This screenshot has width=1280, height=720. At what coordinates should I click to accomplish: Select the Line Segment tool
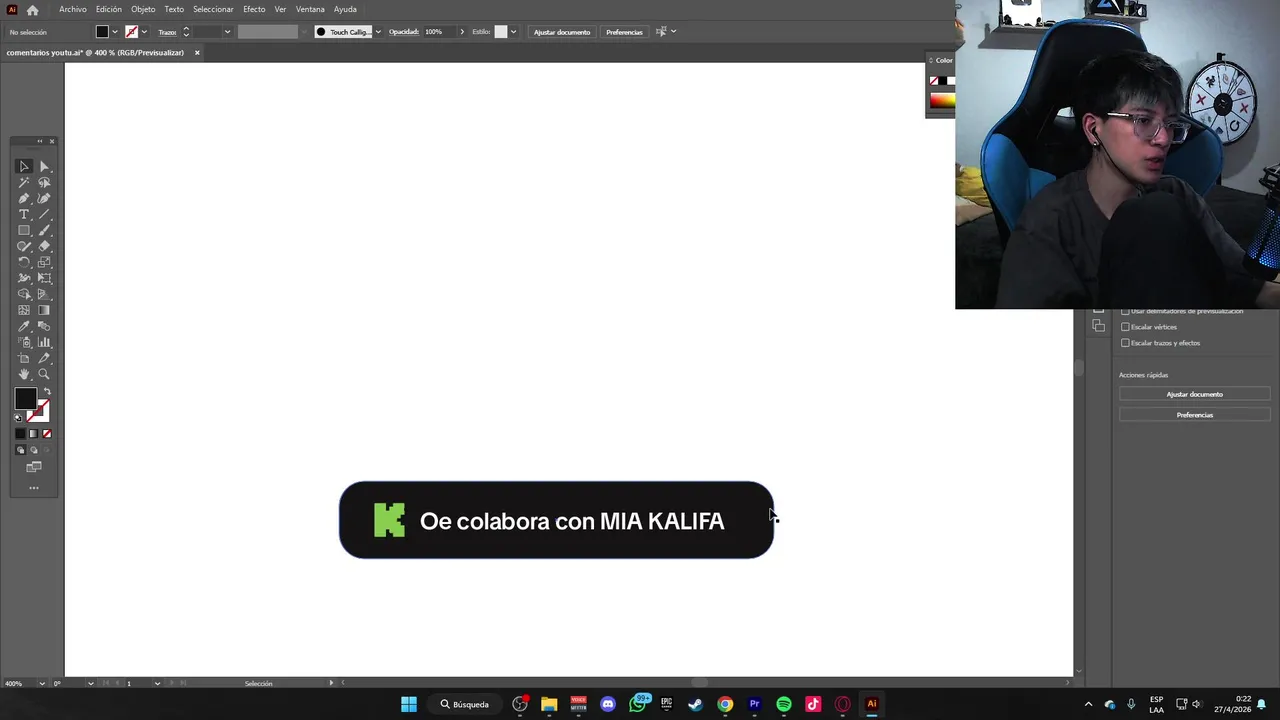44,214
